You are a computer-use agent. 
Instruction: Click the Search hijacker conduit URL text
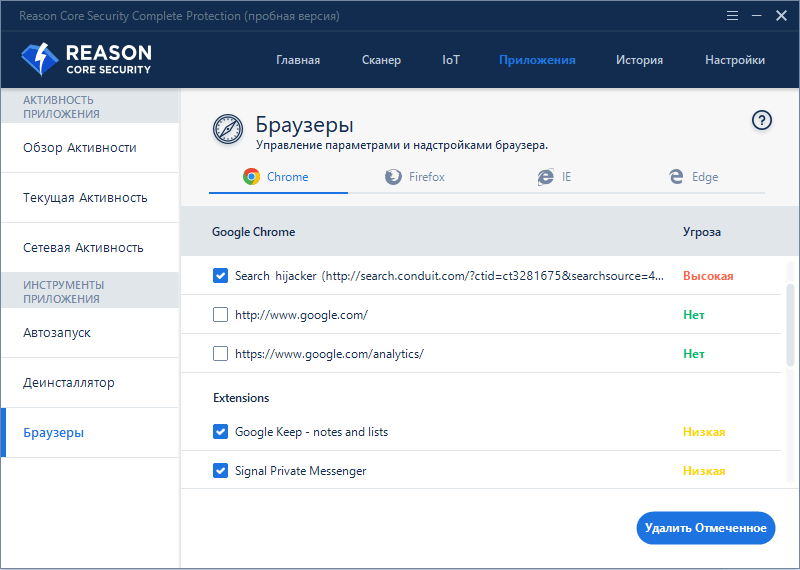point(449,276)
